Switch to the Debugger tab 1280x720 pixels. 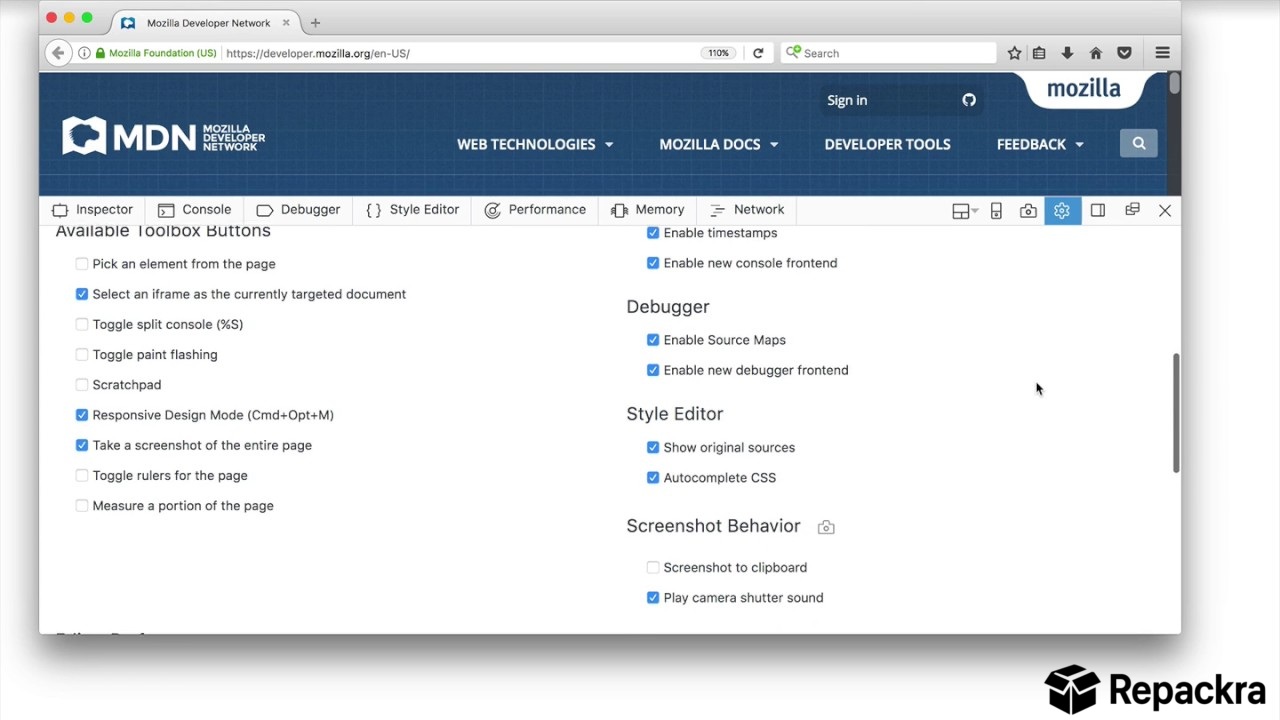click(299, 210)
